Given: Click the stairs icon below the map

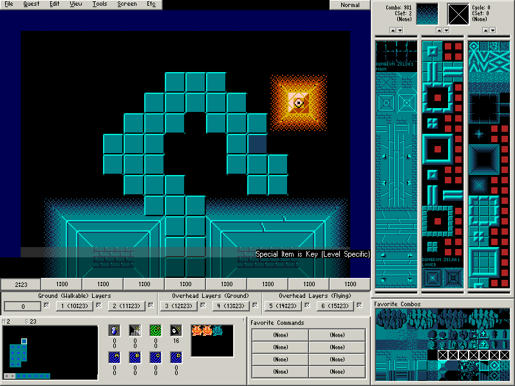Looking at the screenshot, I should 135,330.
